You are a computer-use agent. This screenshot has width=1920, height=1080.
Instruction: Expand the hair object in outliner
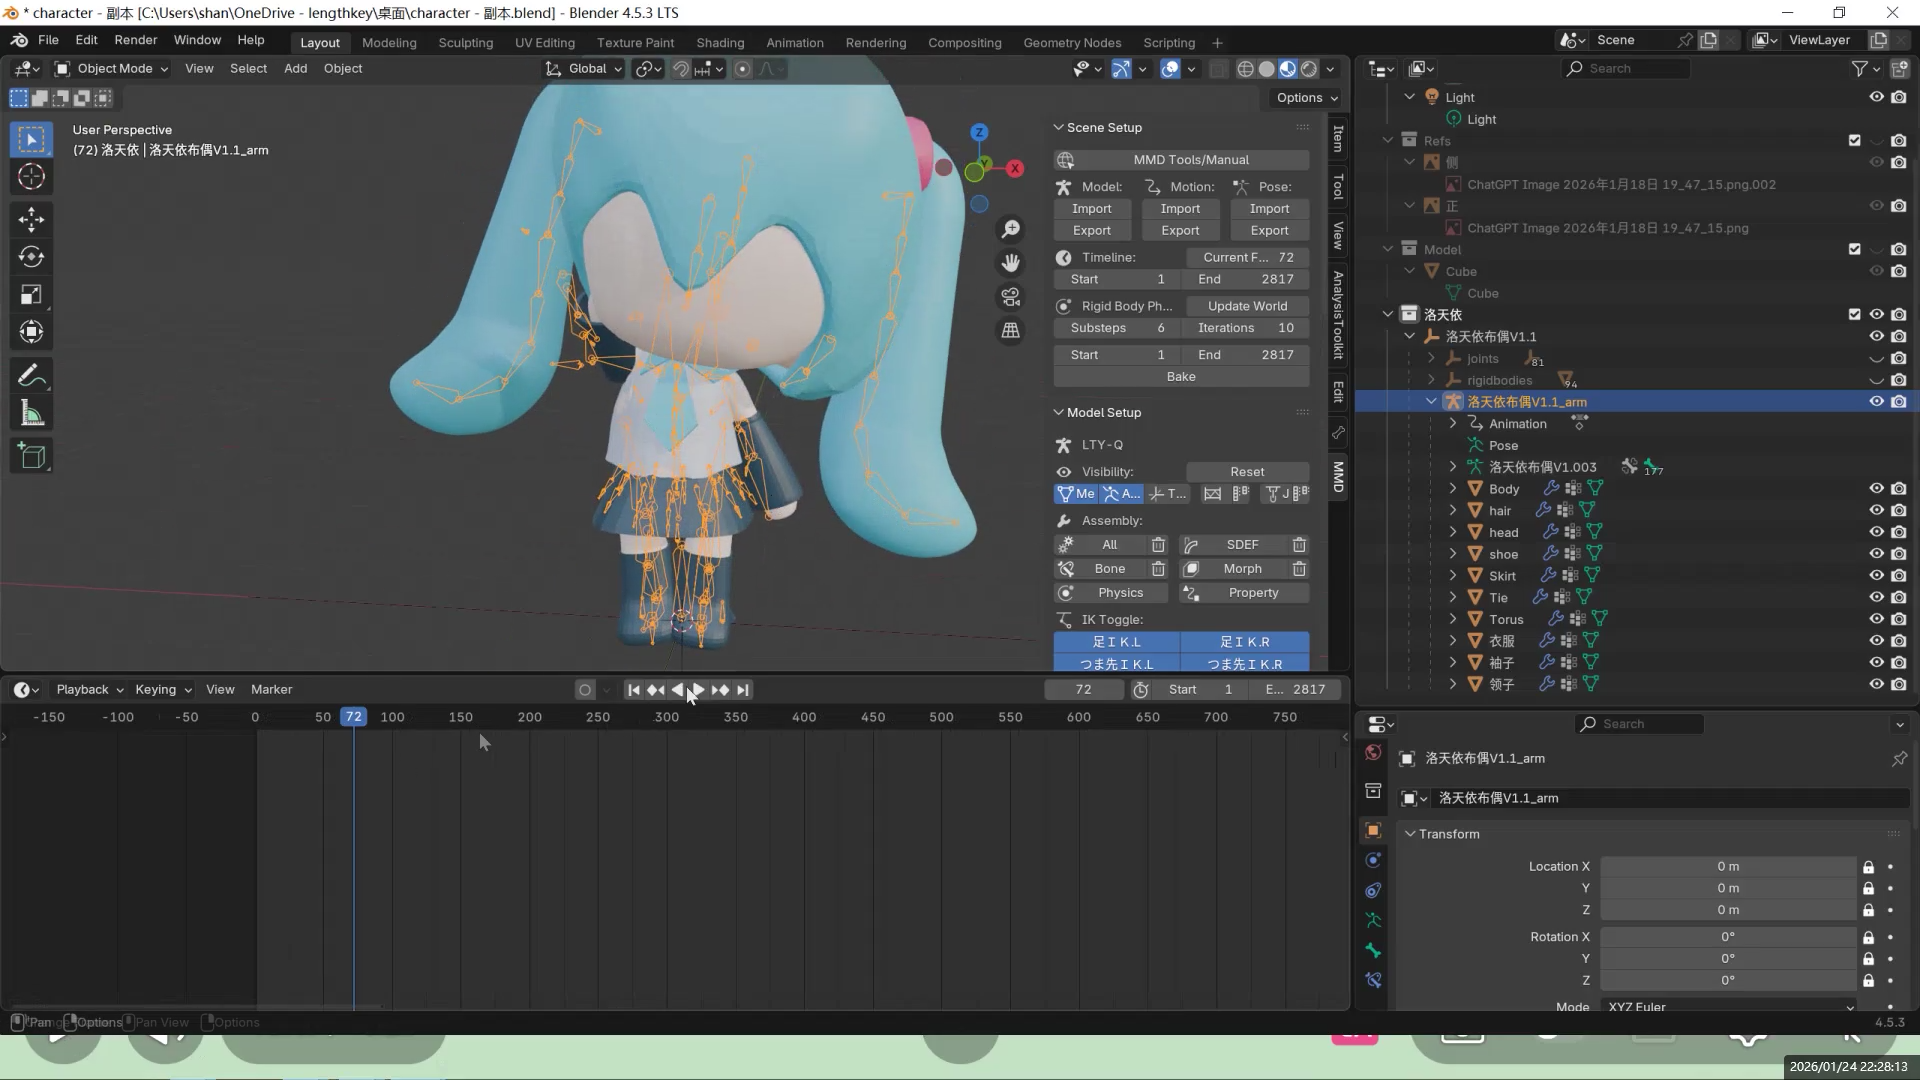pos(1453,511)
